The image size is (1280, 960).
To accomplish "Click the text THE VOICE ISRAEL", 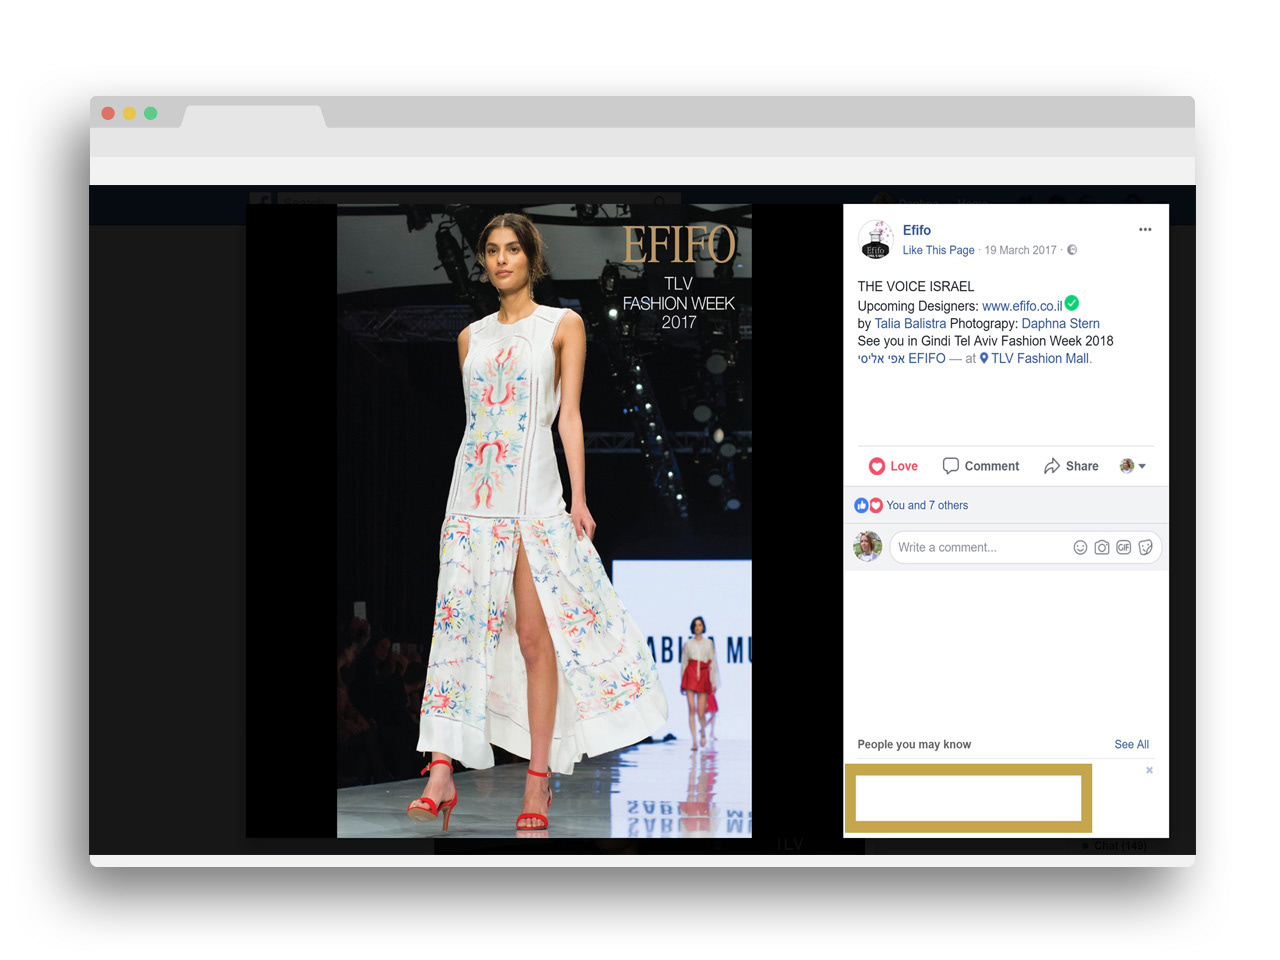I will [915, 286].
